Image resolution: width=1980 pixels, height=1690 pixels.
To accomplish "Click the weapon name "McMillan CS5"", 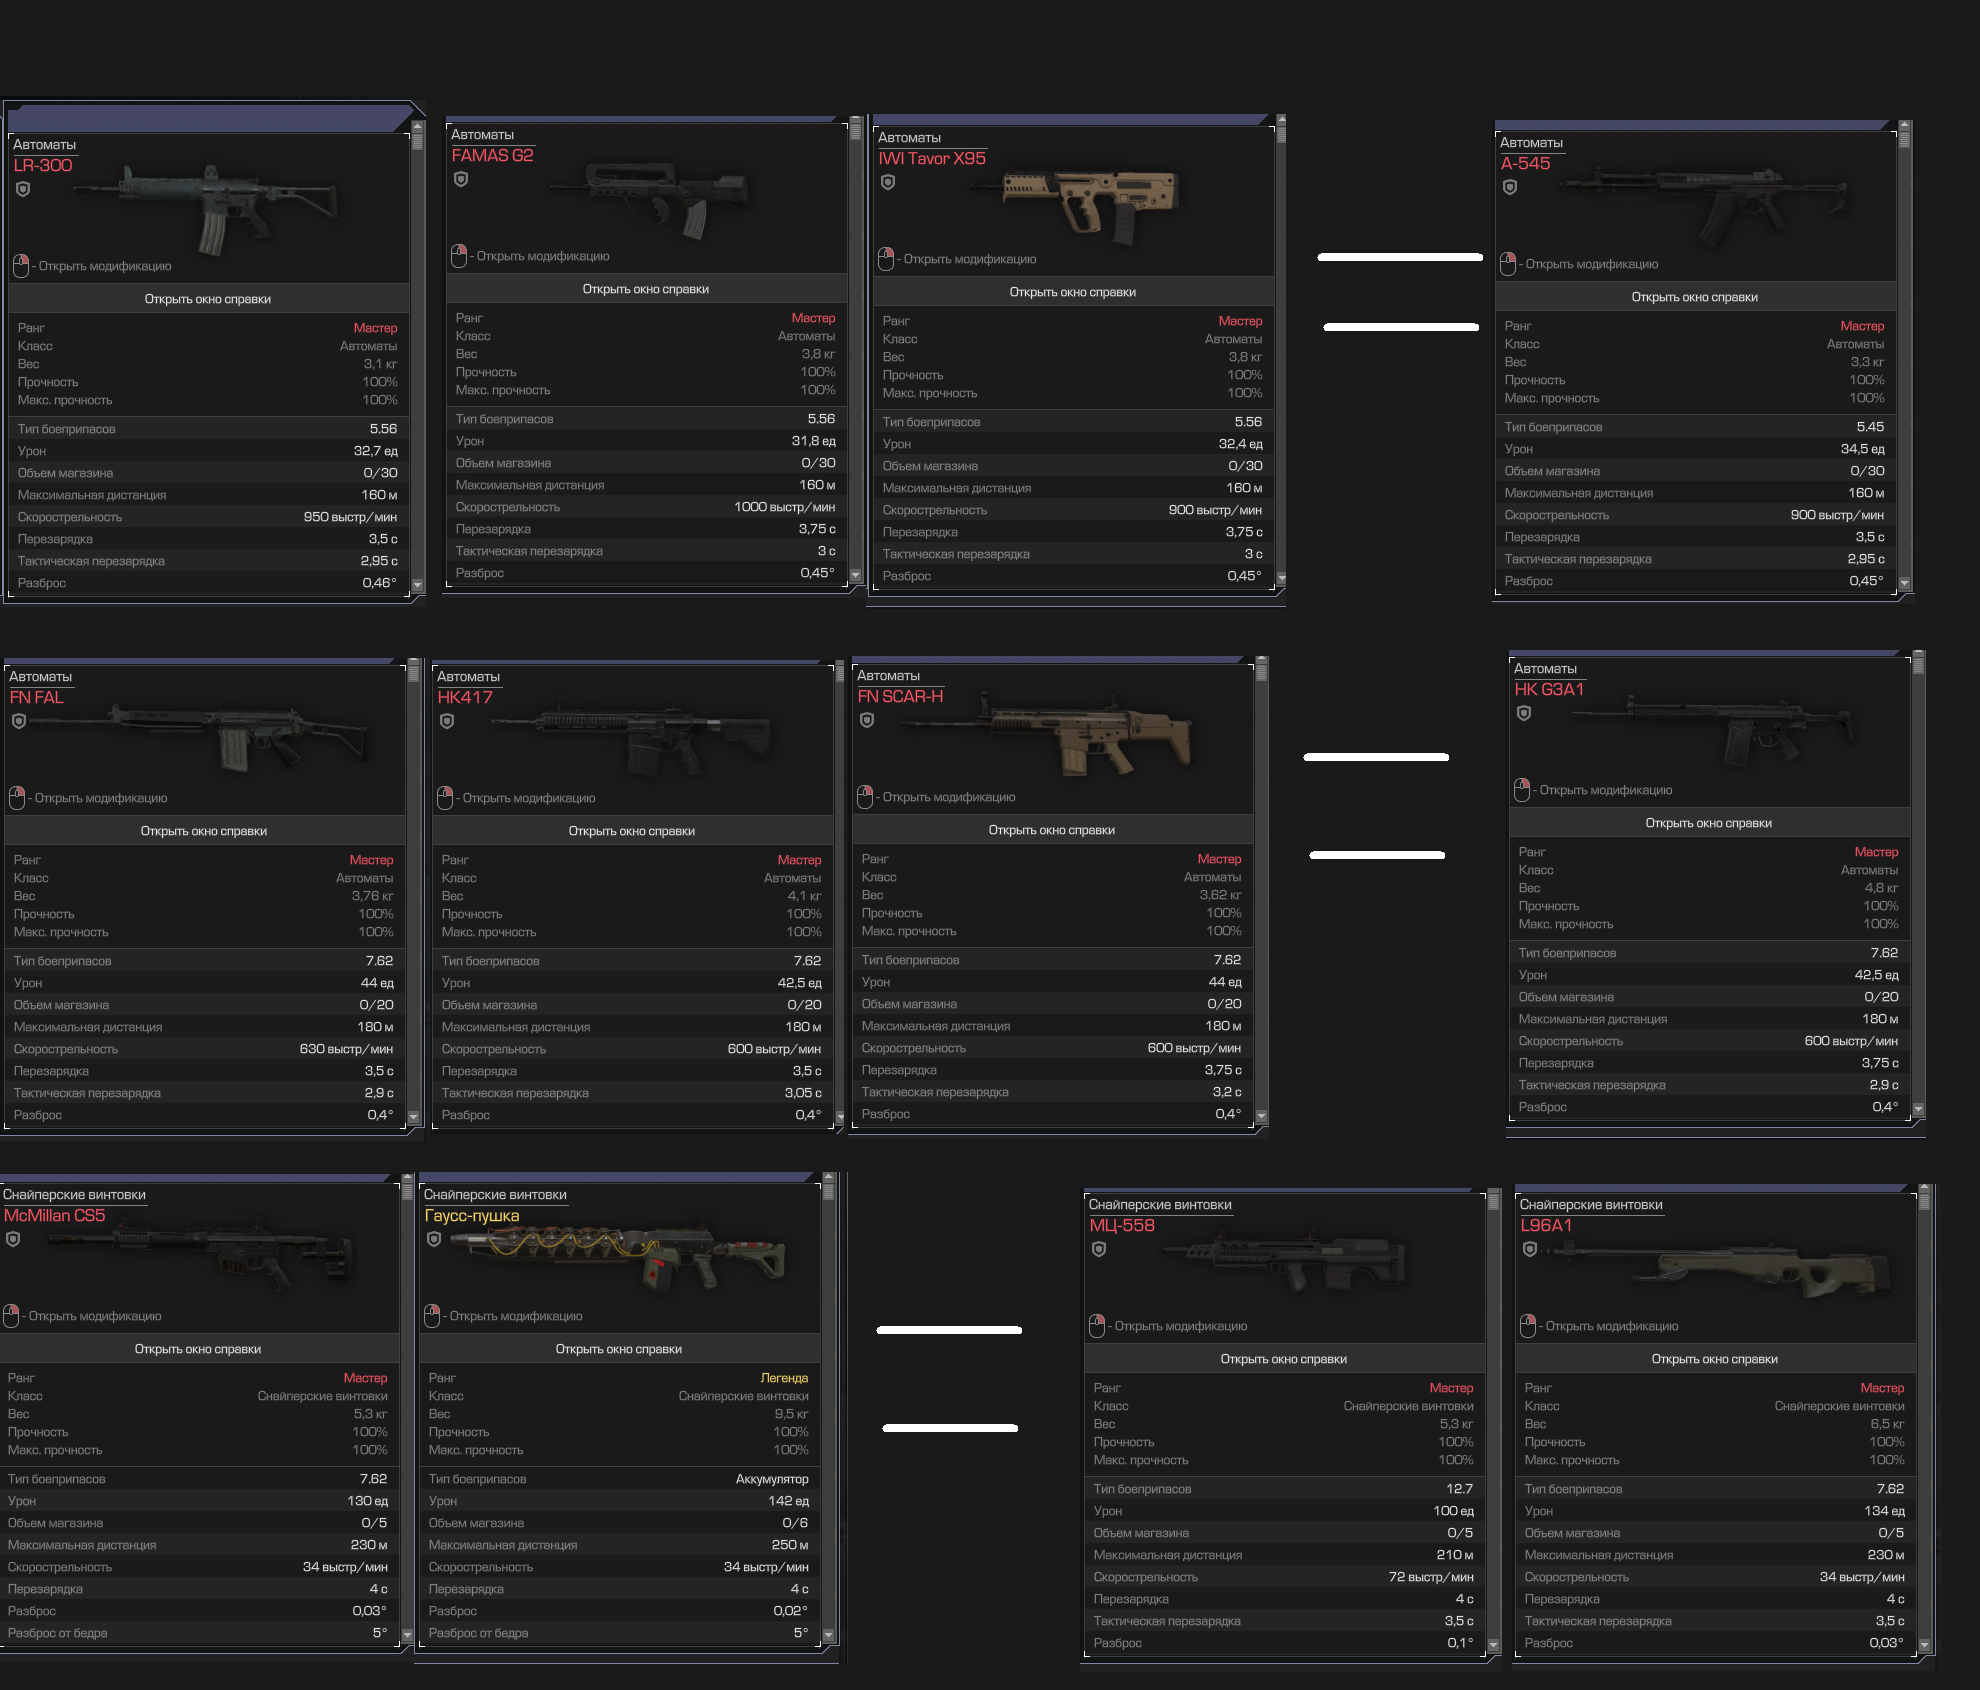I will [x=54, y=1216].
